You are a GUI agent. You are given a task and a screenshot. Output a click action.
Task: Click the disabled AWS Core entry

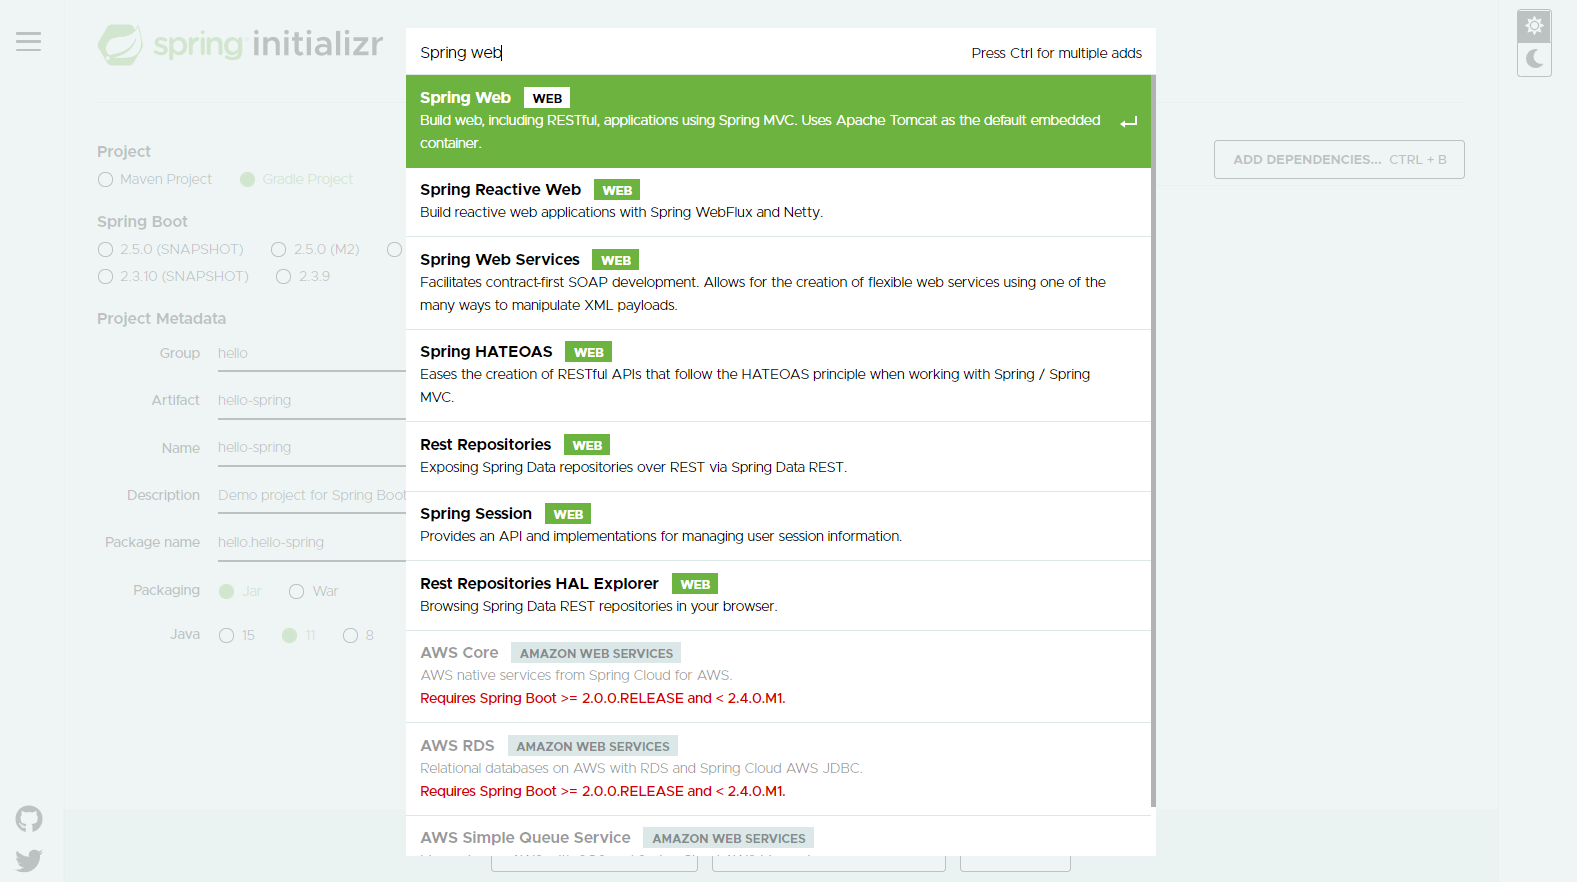778,677
